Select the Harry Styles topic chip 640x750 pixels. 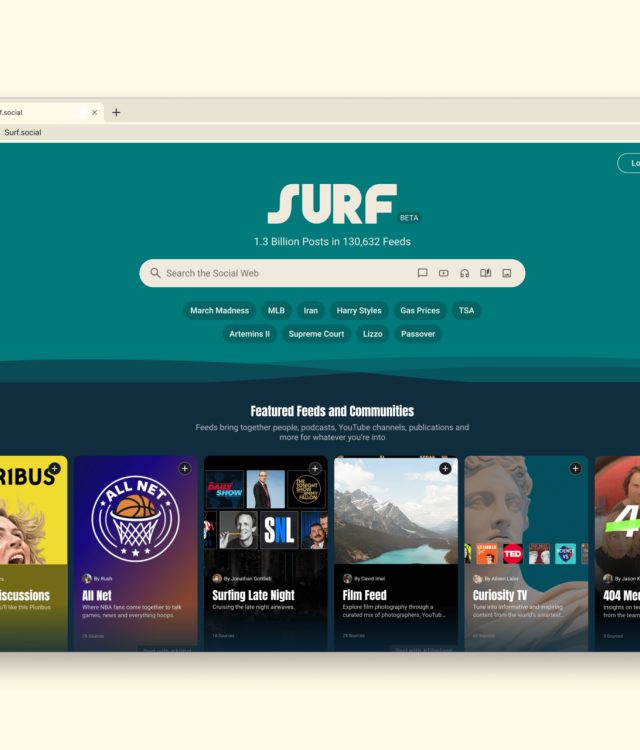tap(359, 310)
